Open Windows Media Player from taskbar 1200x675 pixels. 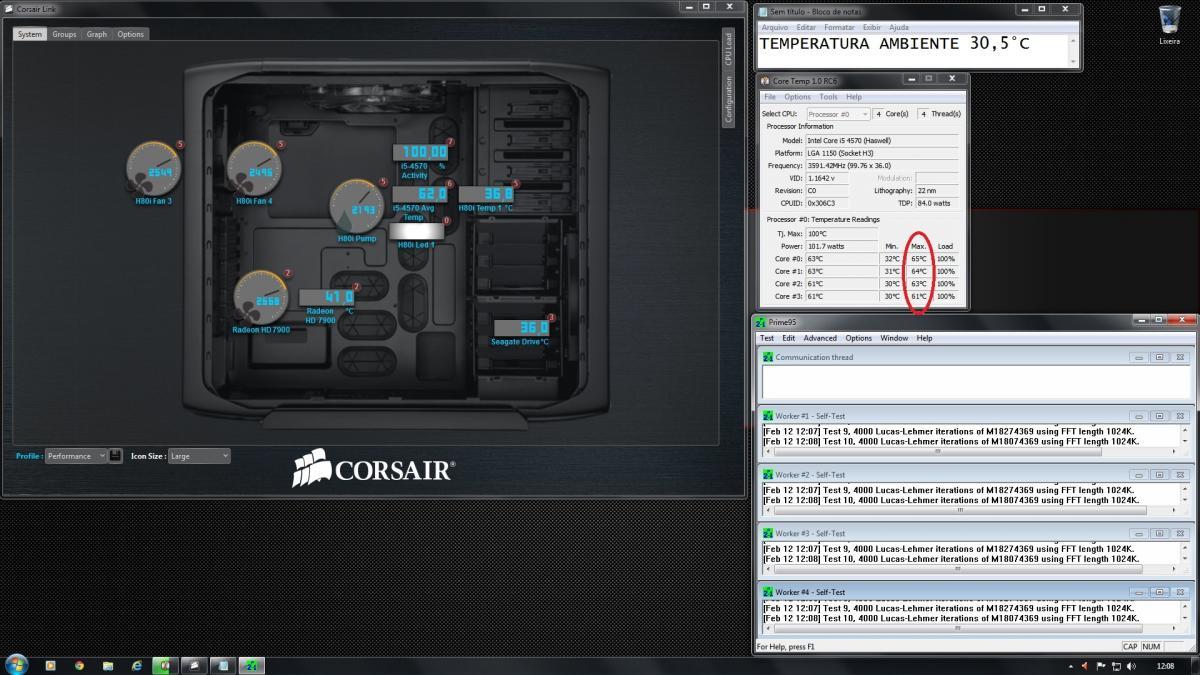pos(50,665)
